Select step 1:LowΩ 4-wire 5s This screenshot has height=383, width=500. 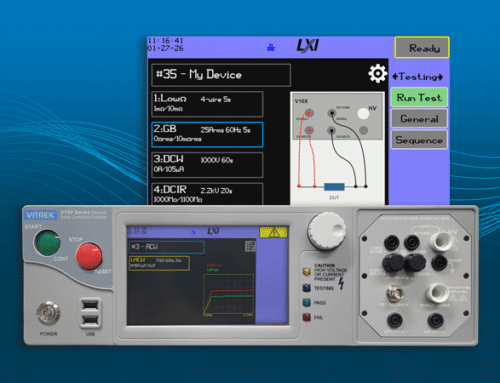pos(207,104)
